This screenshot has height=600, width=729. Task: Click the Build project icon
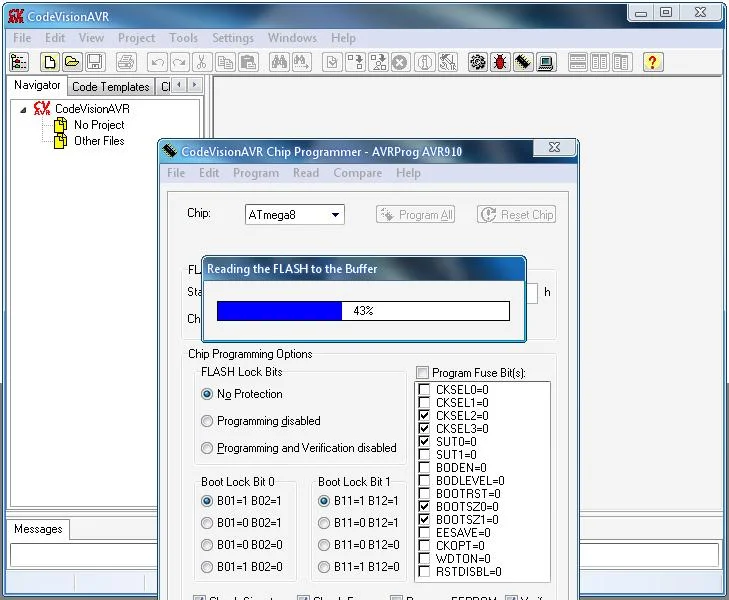tap(378, 62)
